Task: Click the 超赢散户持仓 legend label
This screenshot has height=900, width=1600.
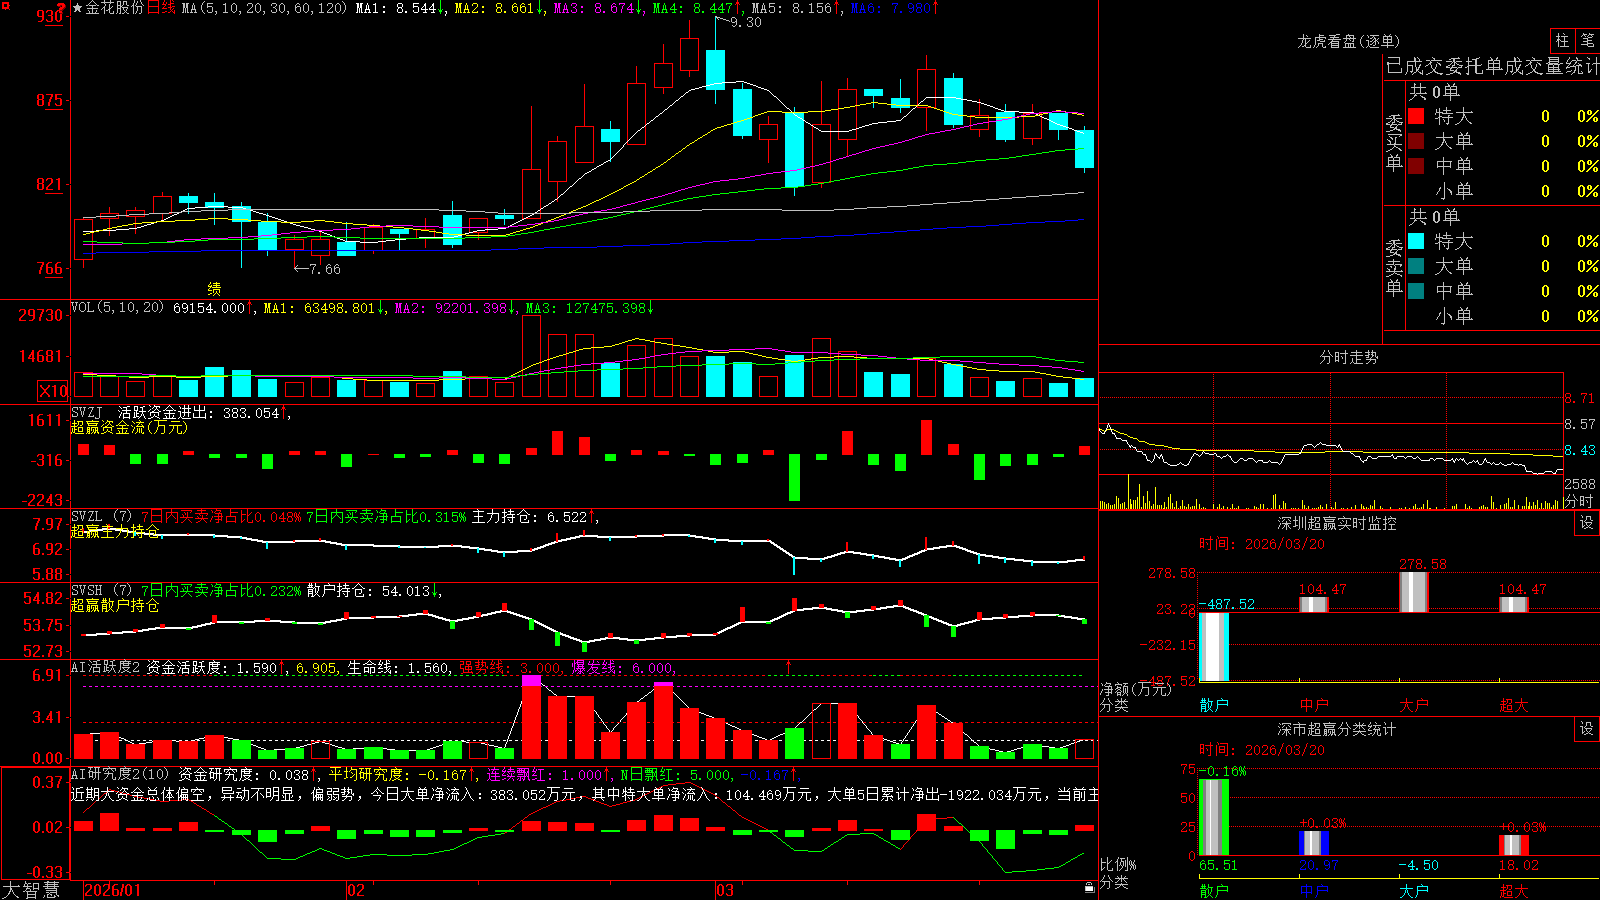Action: [115, 605]
